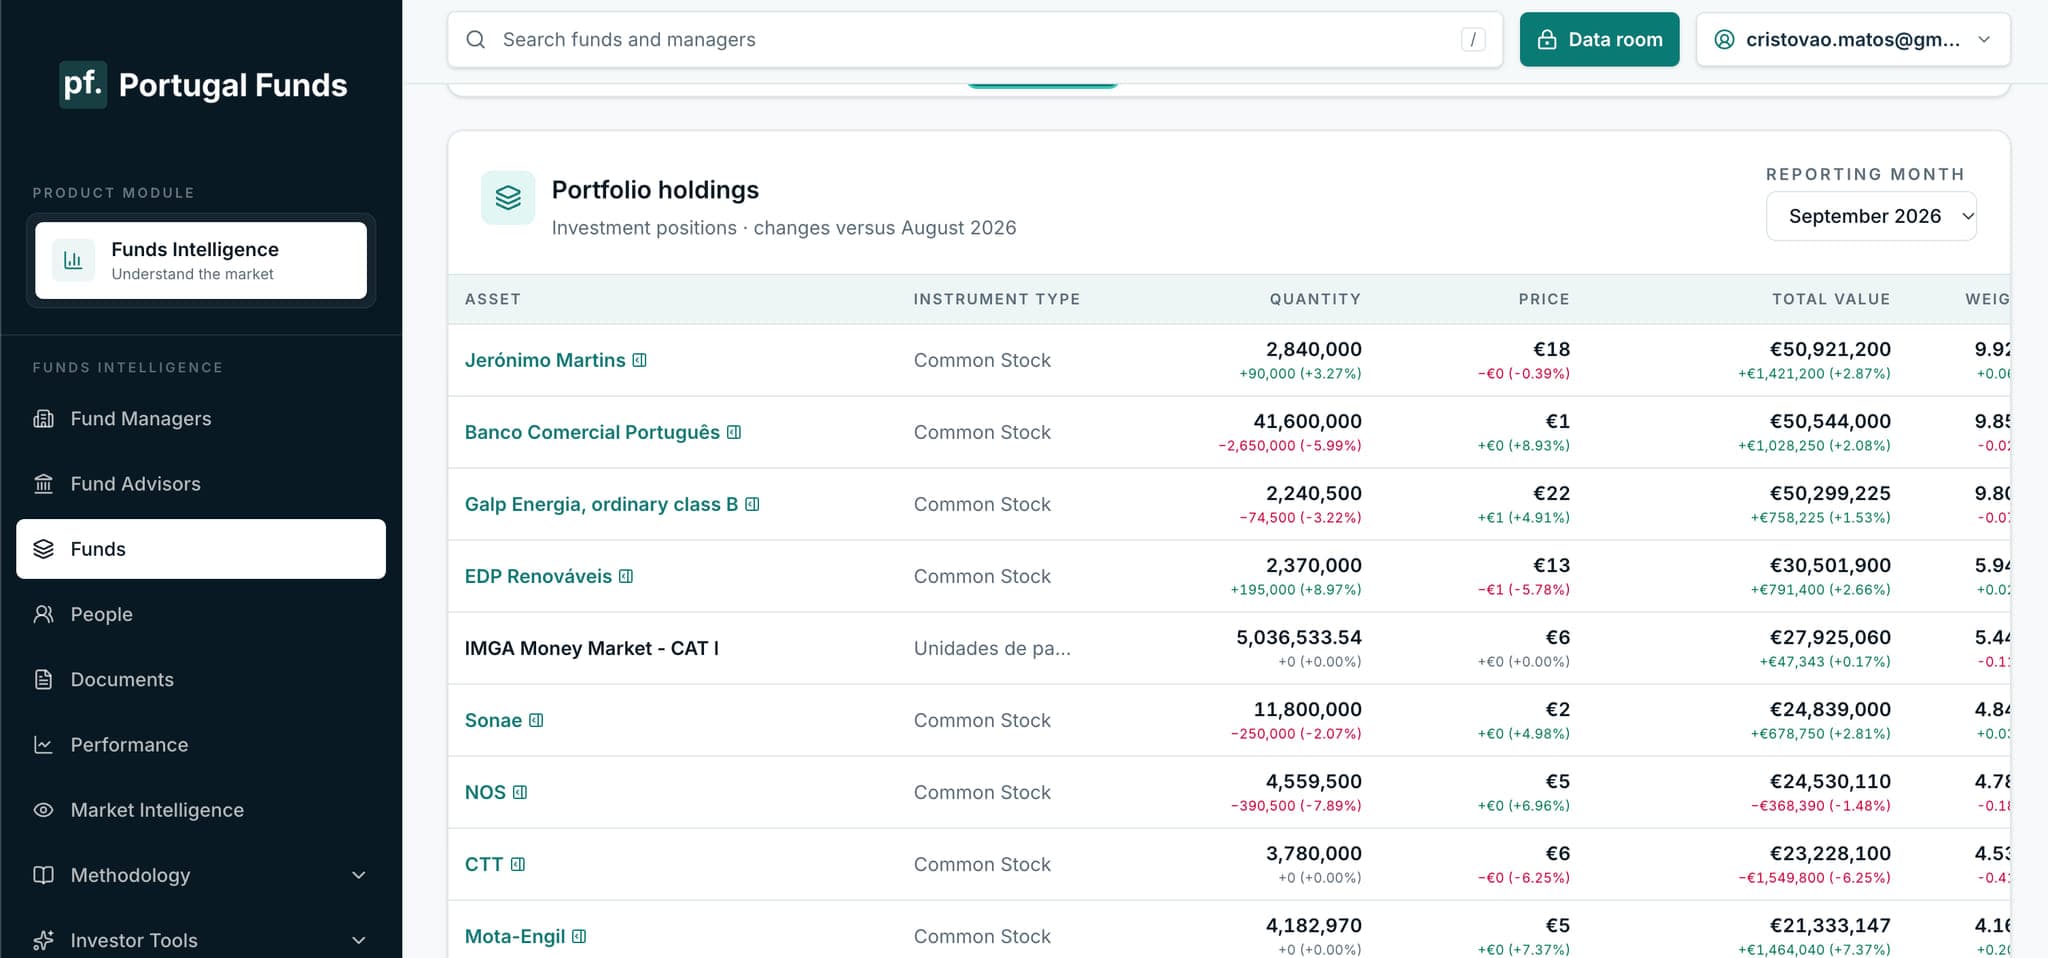The width and height of the screenshot is (2048, 958).
Task: Click the Market Intelligence eye icon
Action: pos(43,810)
